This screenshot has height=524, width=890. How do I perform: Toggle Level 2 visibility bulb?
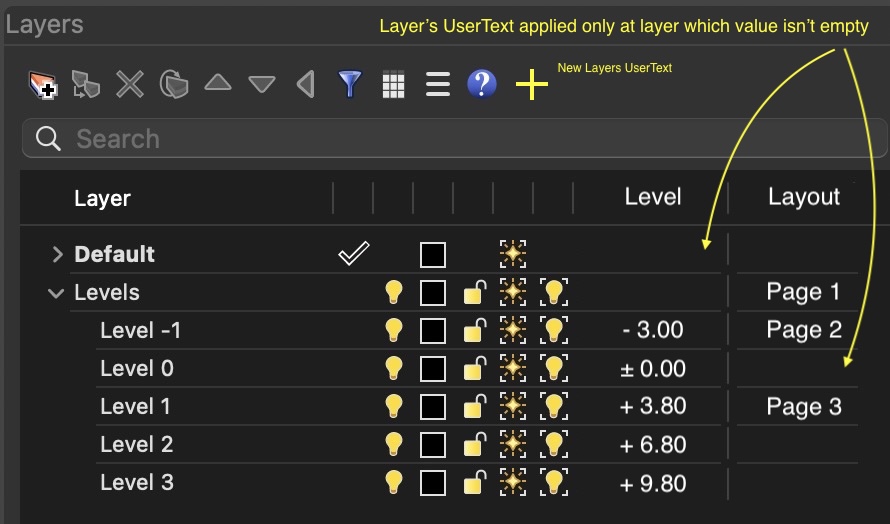pos(393,445)
